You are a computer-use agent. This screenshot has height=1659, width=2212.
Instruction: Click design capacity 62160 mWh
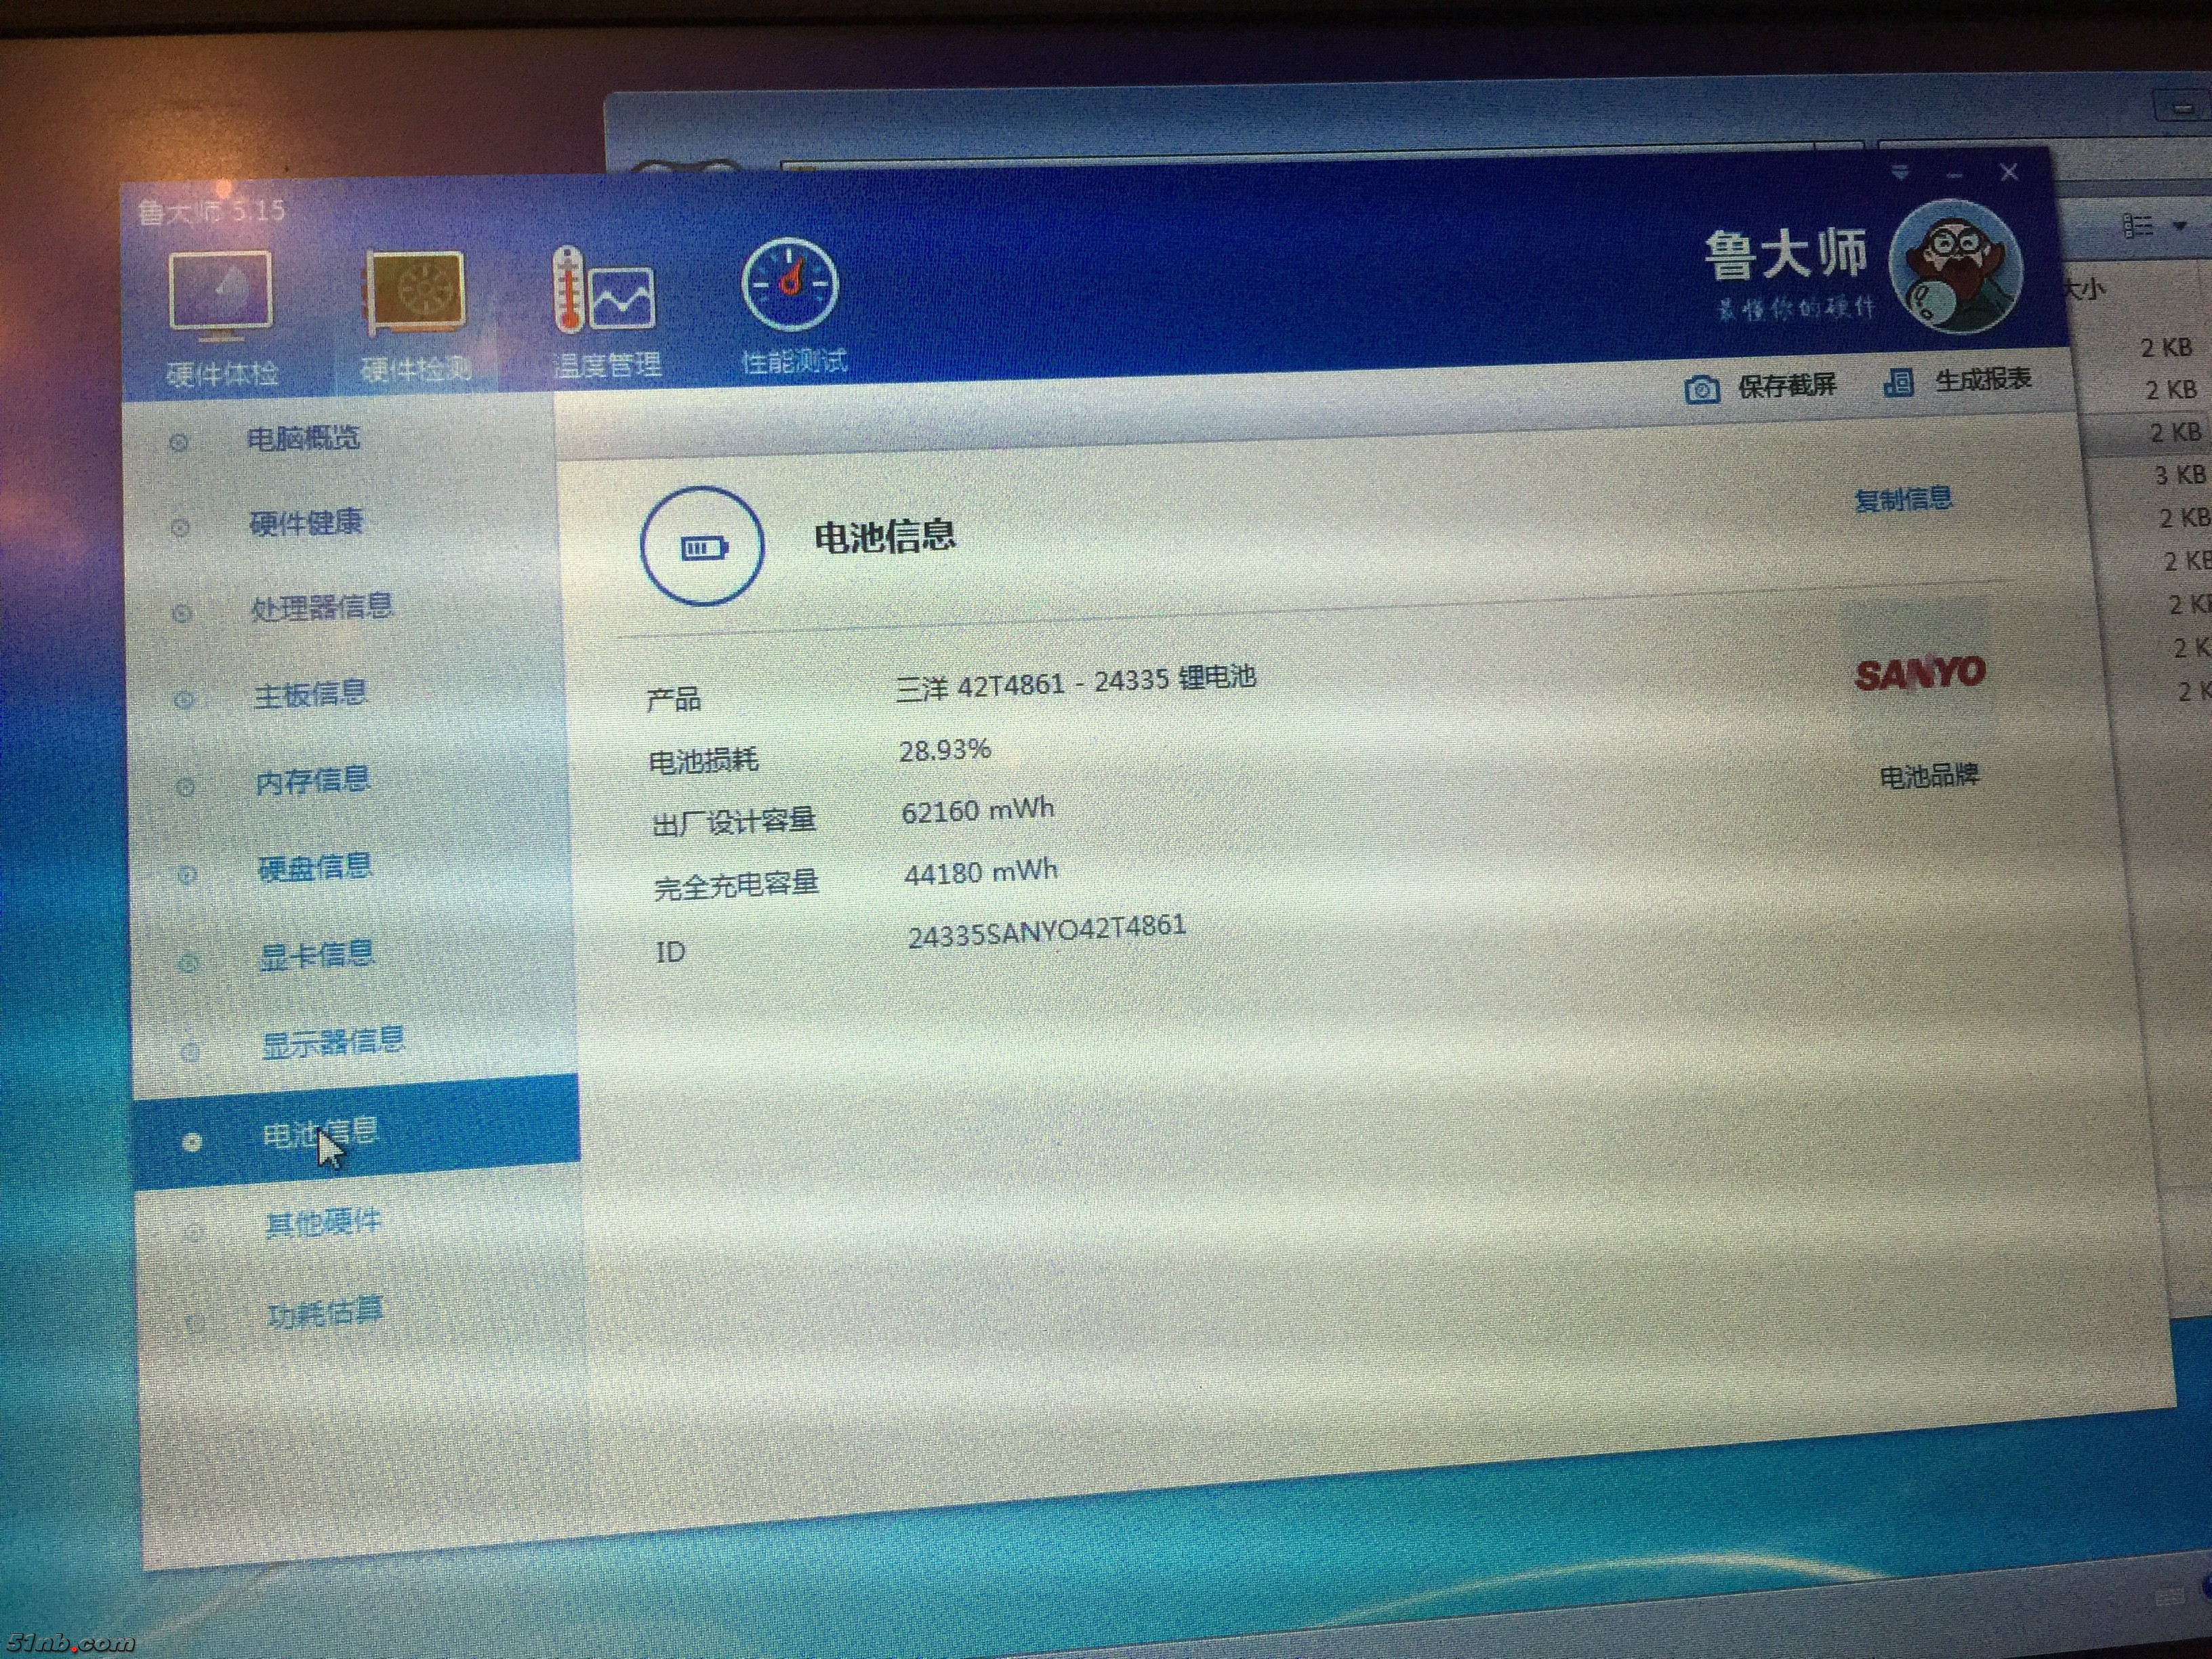click(x=978, y=810)
